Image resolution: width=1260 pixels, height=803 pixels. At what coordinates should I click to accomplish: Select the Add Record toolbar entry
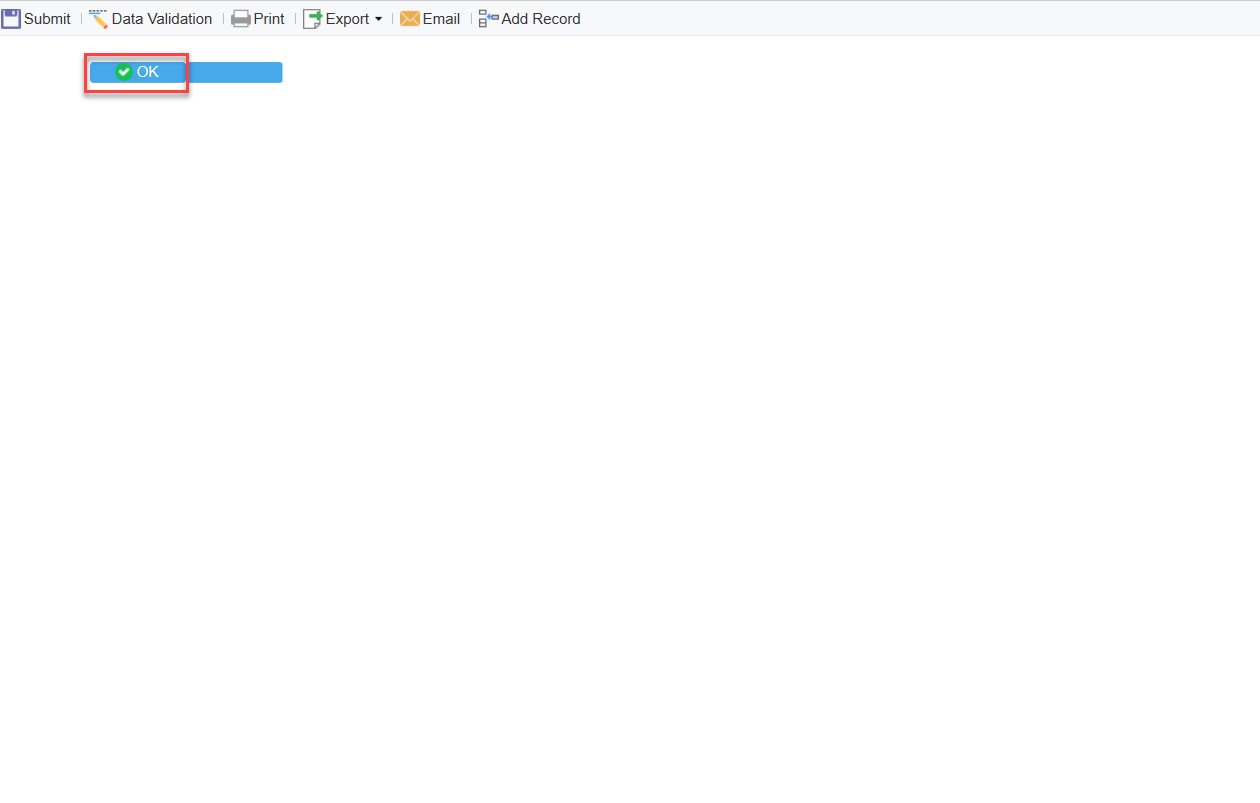pos(529,18)
